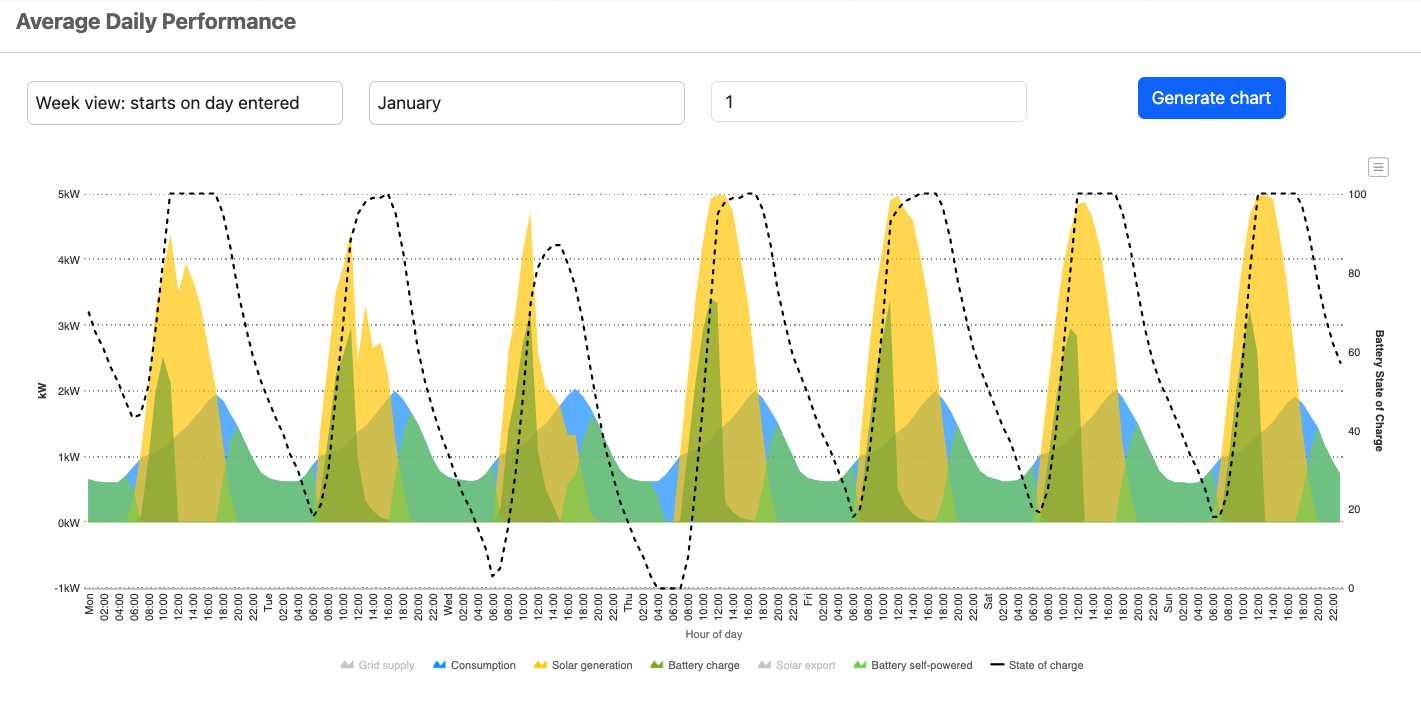The image size is (1421, 703).
Task: Toggle Solar generation series in legend
Action: [583, 665]
